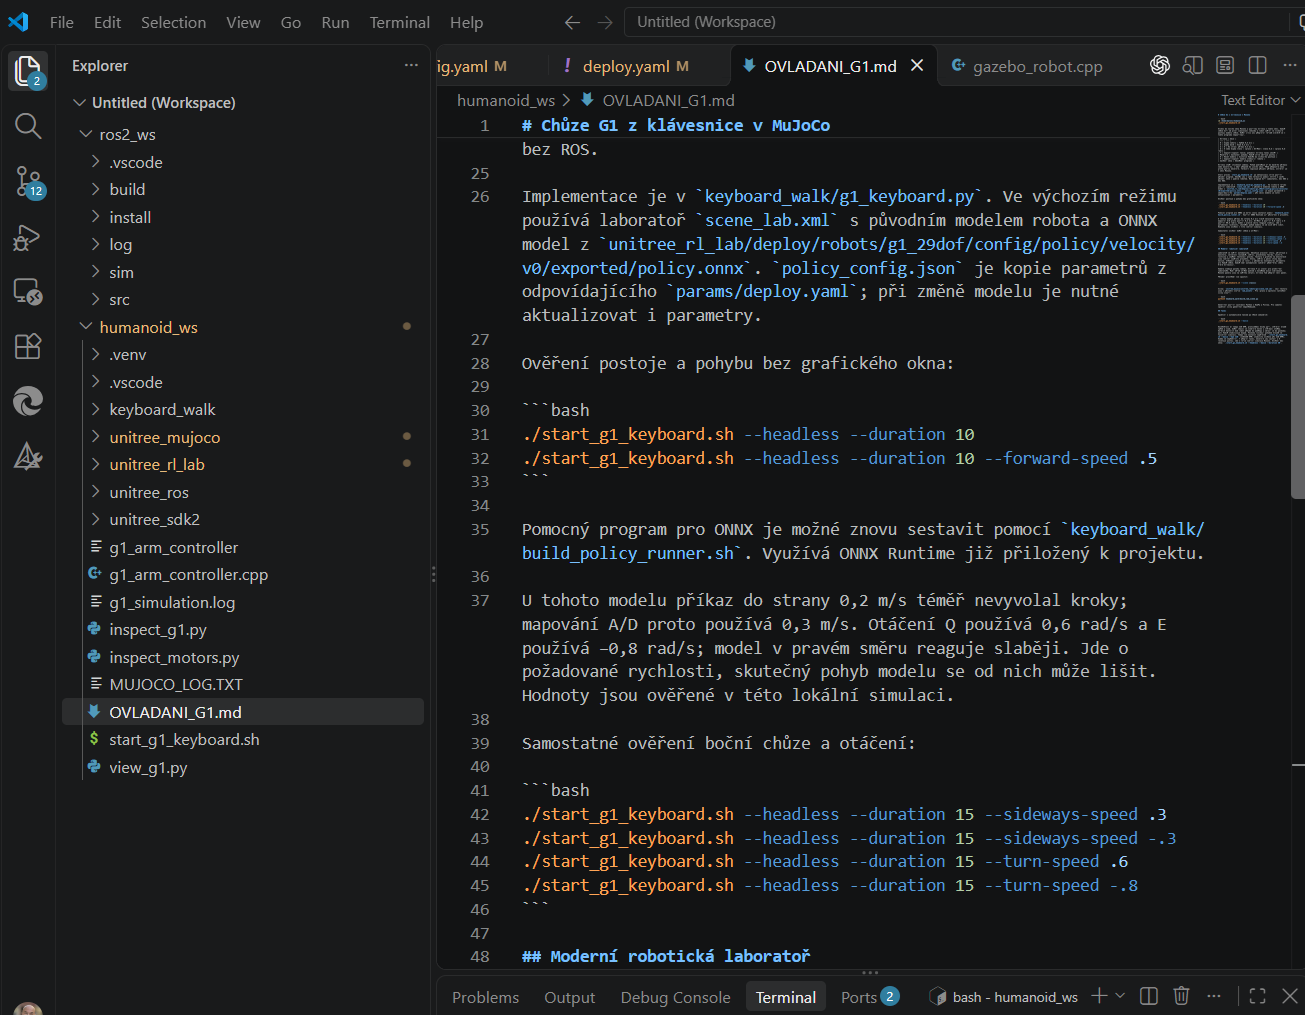Go back using the navigation arrow
The height and width of the screenshot is (1015, 1305).
pos(572,22)
